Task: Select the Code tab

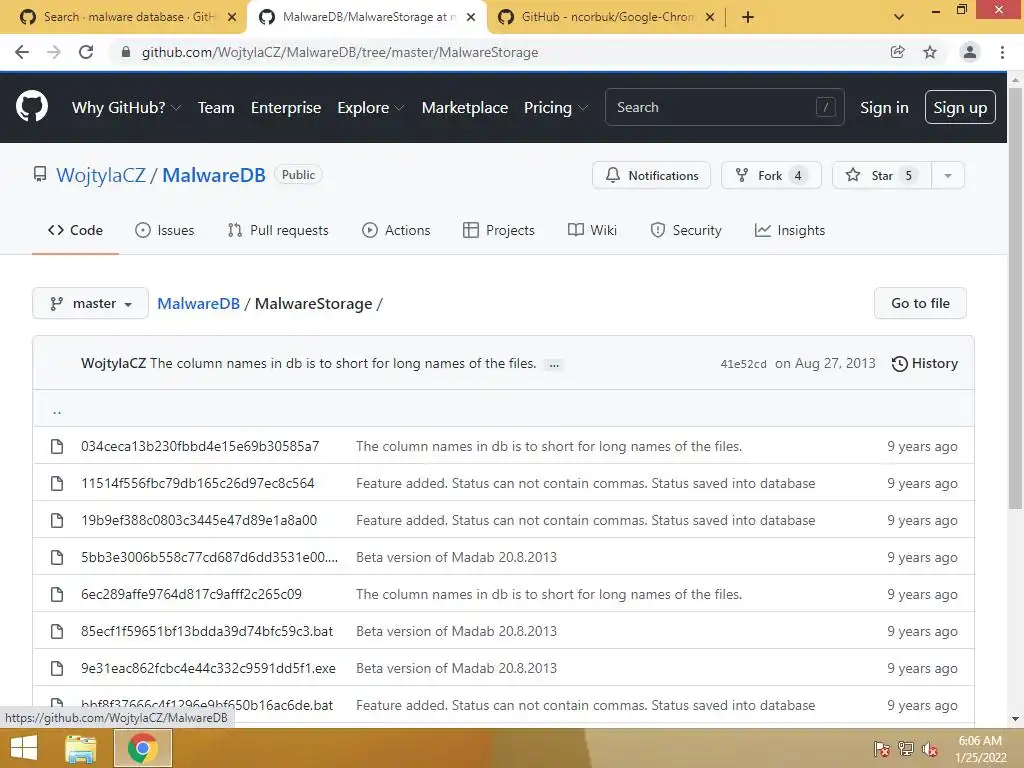Action: click(75, 230)
